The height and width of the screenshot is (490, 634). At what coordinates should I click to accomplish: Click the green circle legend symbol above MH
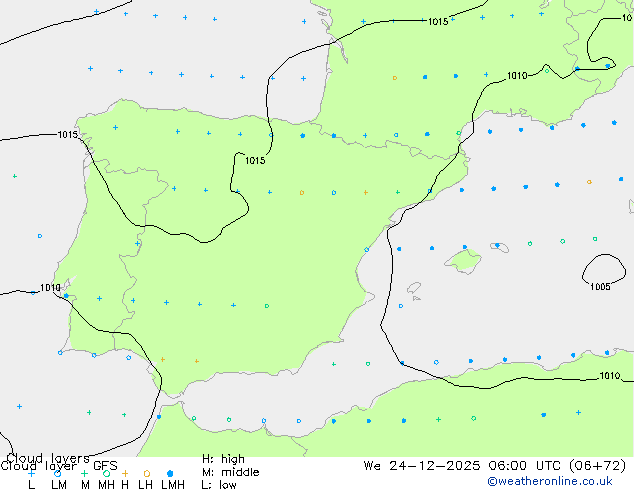click(x=106, y=473)
